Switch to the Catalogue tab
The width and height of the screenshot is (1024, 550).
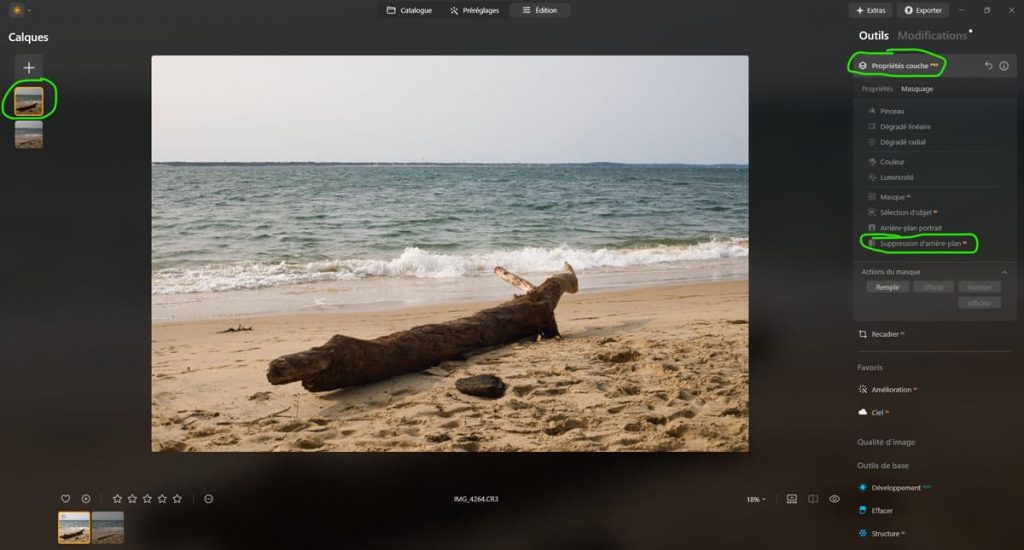pos(409,10)
